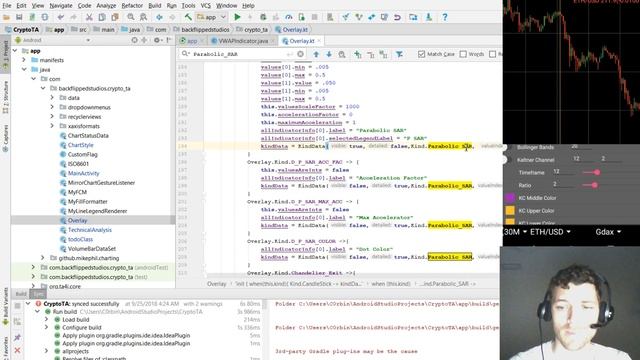The width and height of the screenshot is (640, 360).
Task: Open the ETH/USD pair dropdown
Action: click(x=551, y=232)
